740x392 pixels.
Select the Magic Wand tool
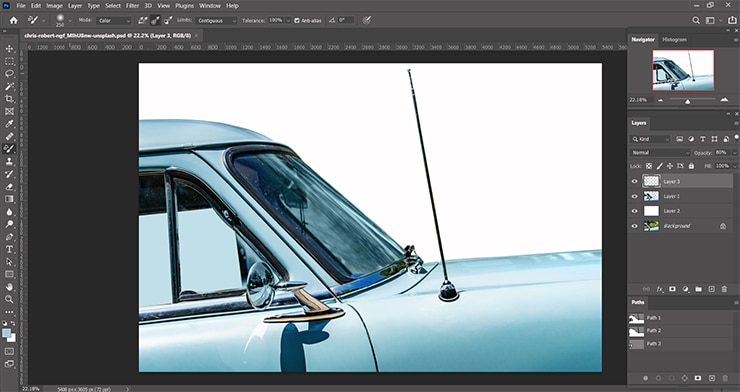9,86
